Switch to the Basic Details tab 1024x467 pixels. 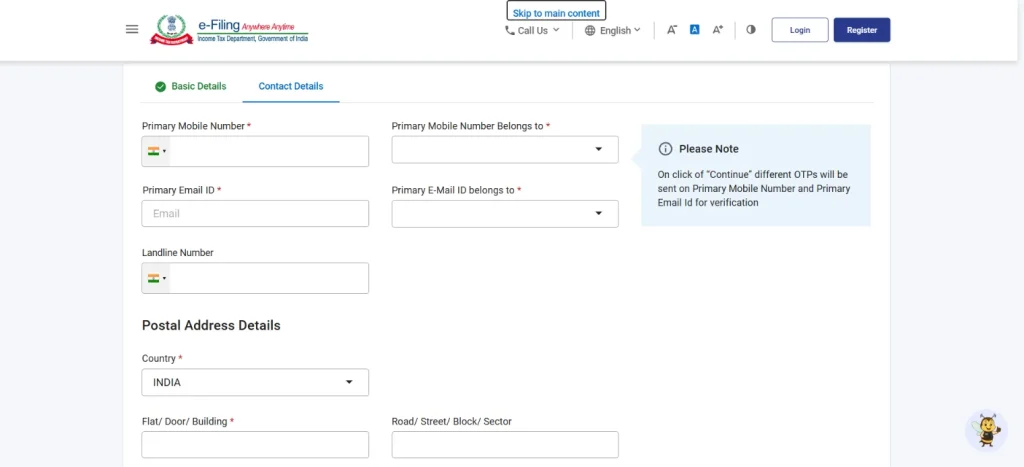[x=191, y=86]
